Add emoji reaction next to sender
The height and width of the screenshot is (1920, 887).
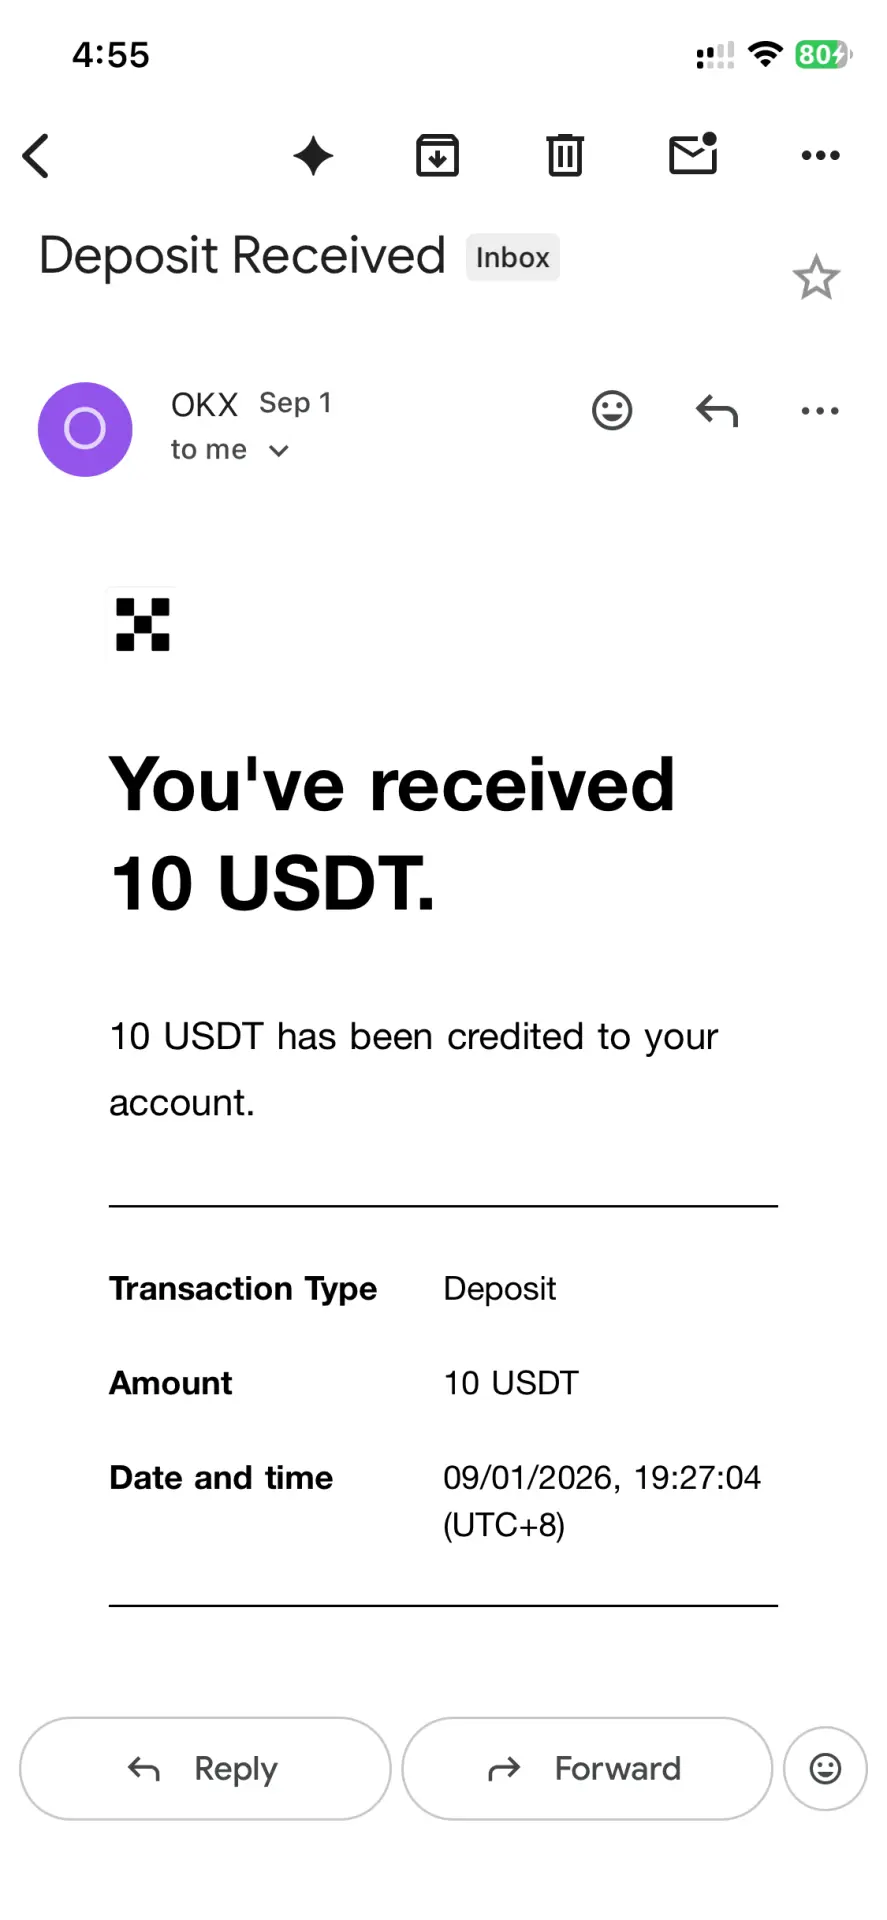pos(612,410)
